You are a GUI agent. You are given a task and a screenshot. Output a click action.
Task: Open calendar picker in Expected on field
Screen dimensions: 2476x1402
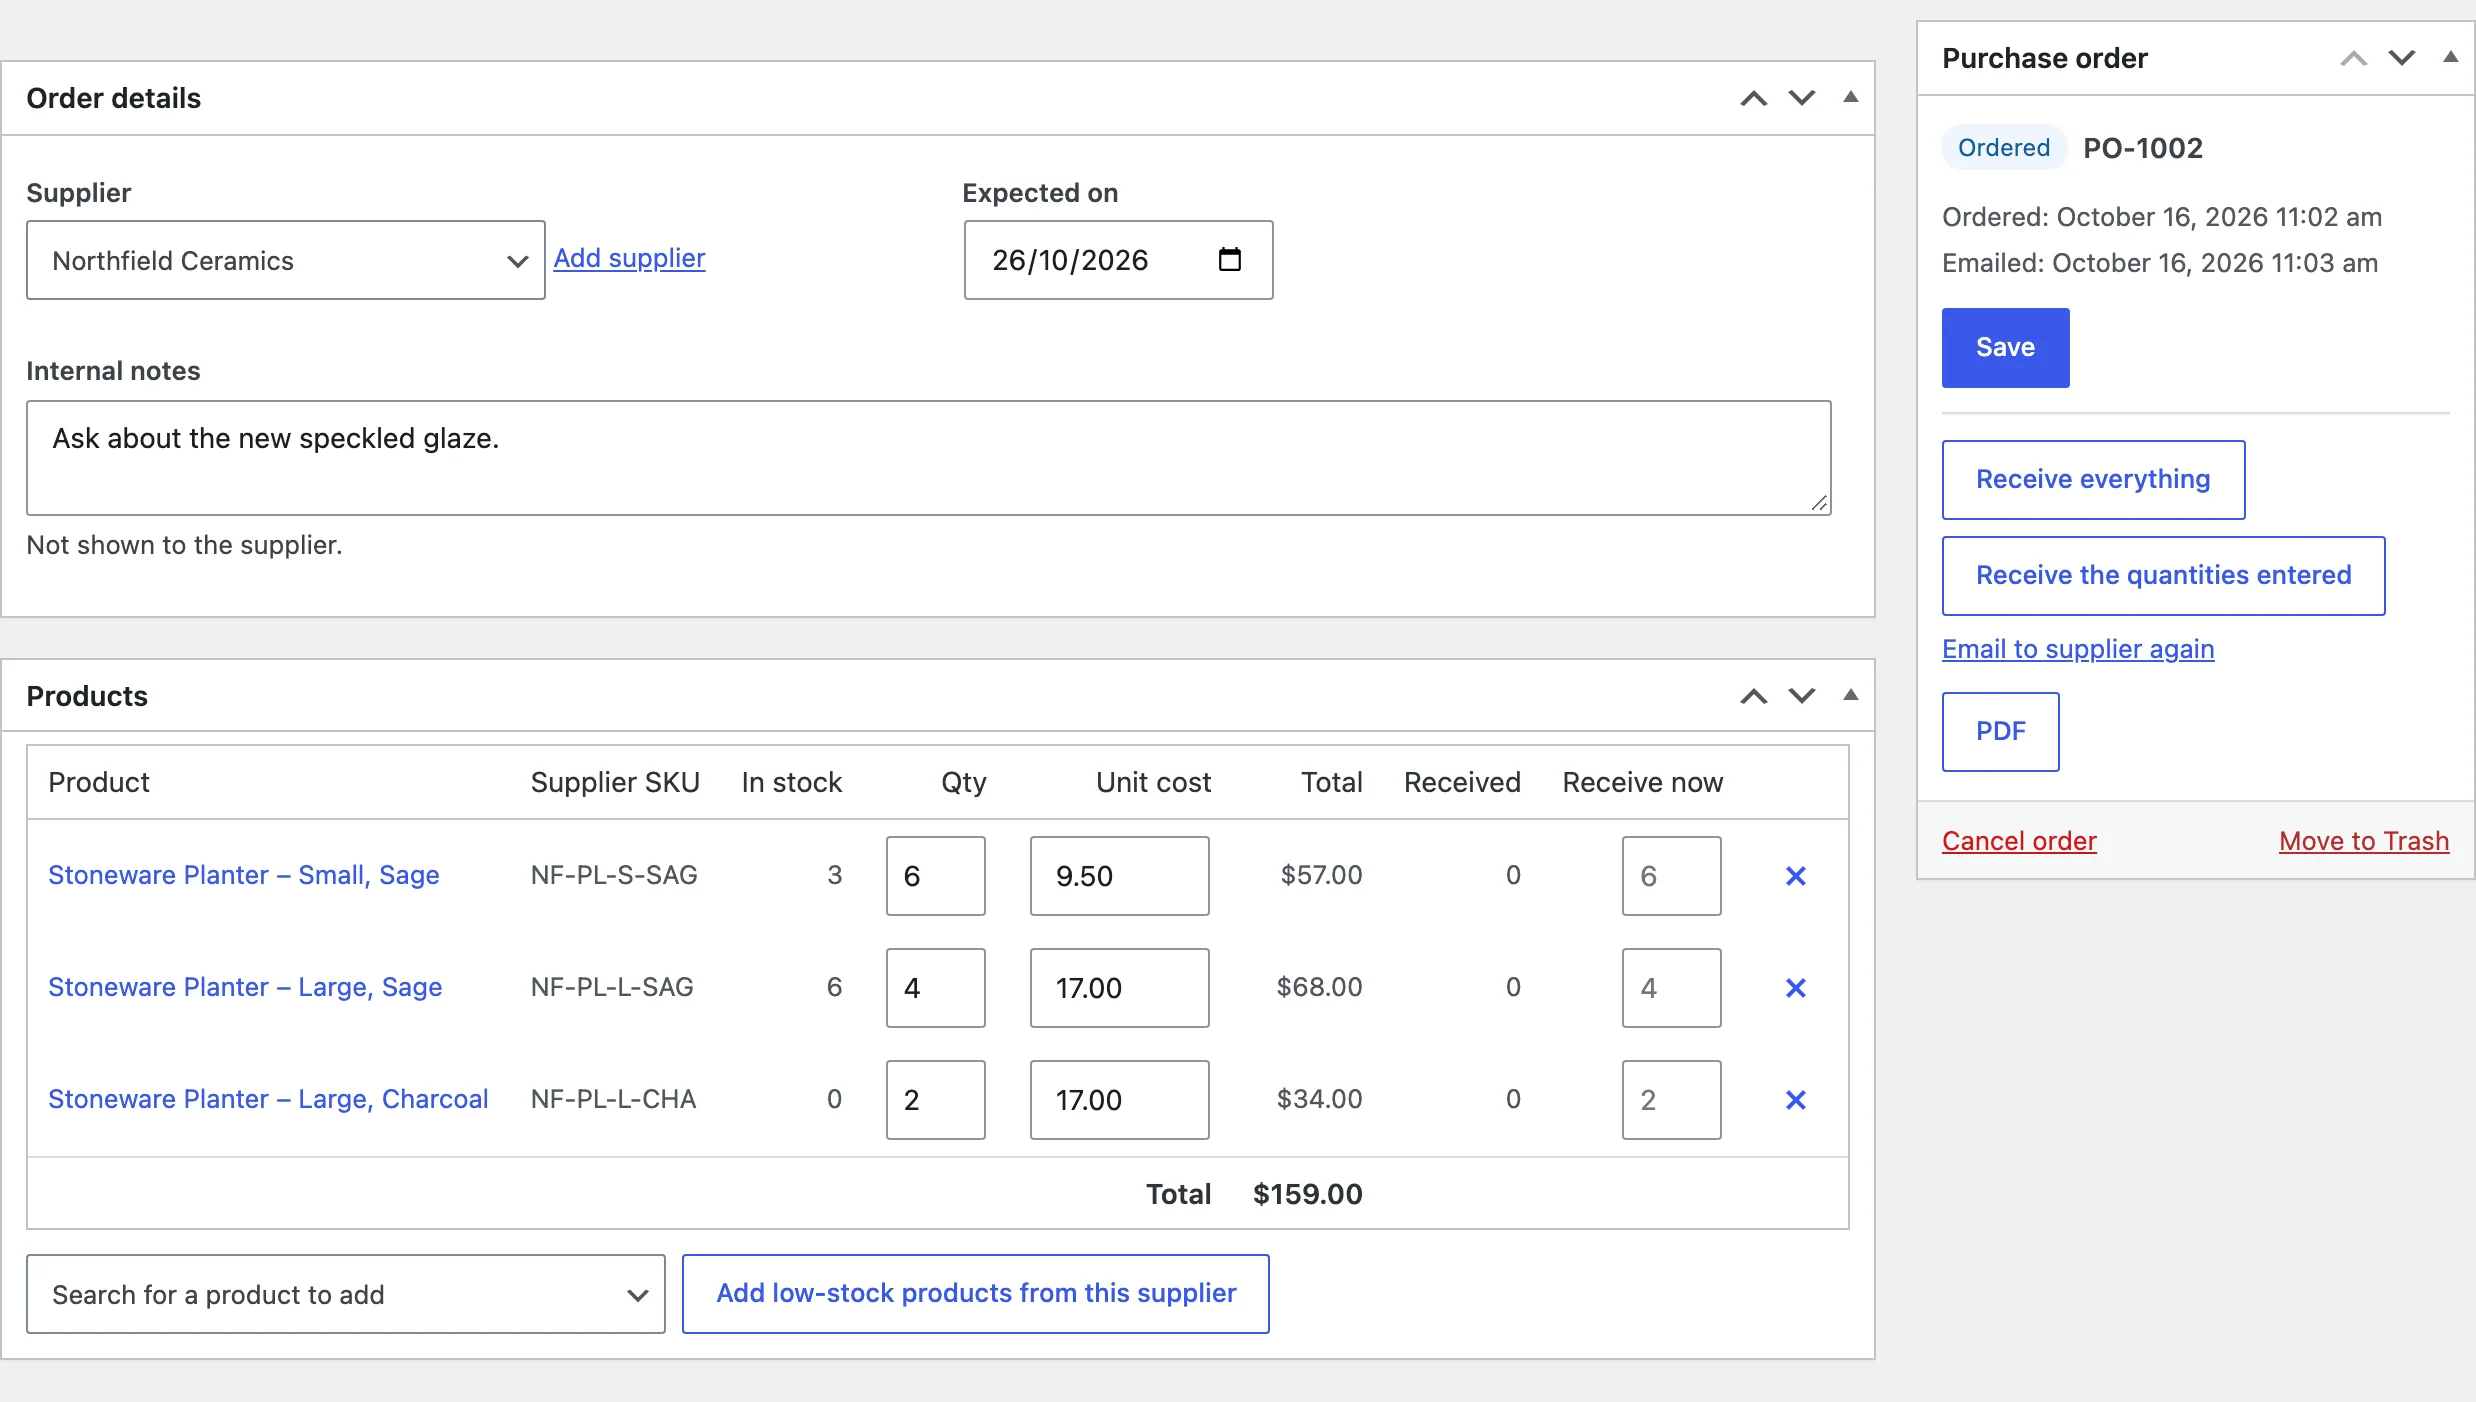1229,260
